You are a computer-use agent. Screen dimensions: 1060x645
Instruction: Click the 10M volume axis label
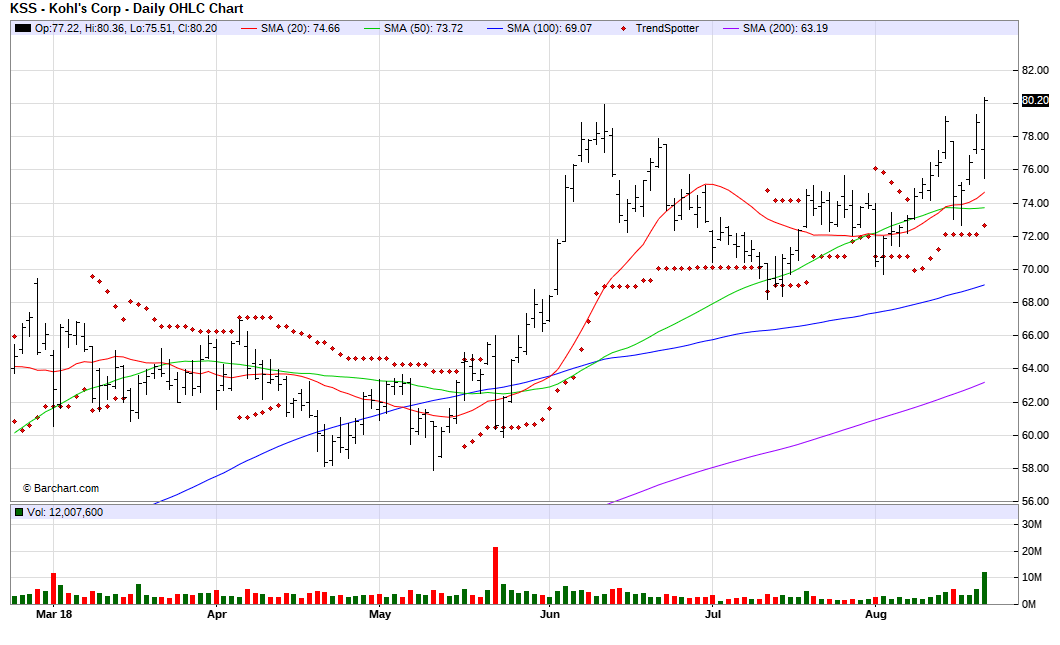[1032, 577]
